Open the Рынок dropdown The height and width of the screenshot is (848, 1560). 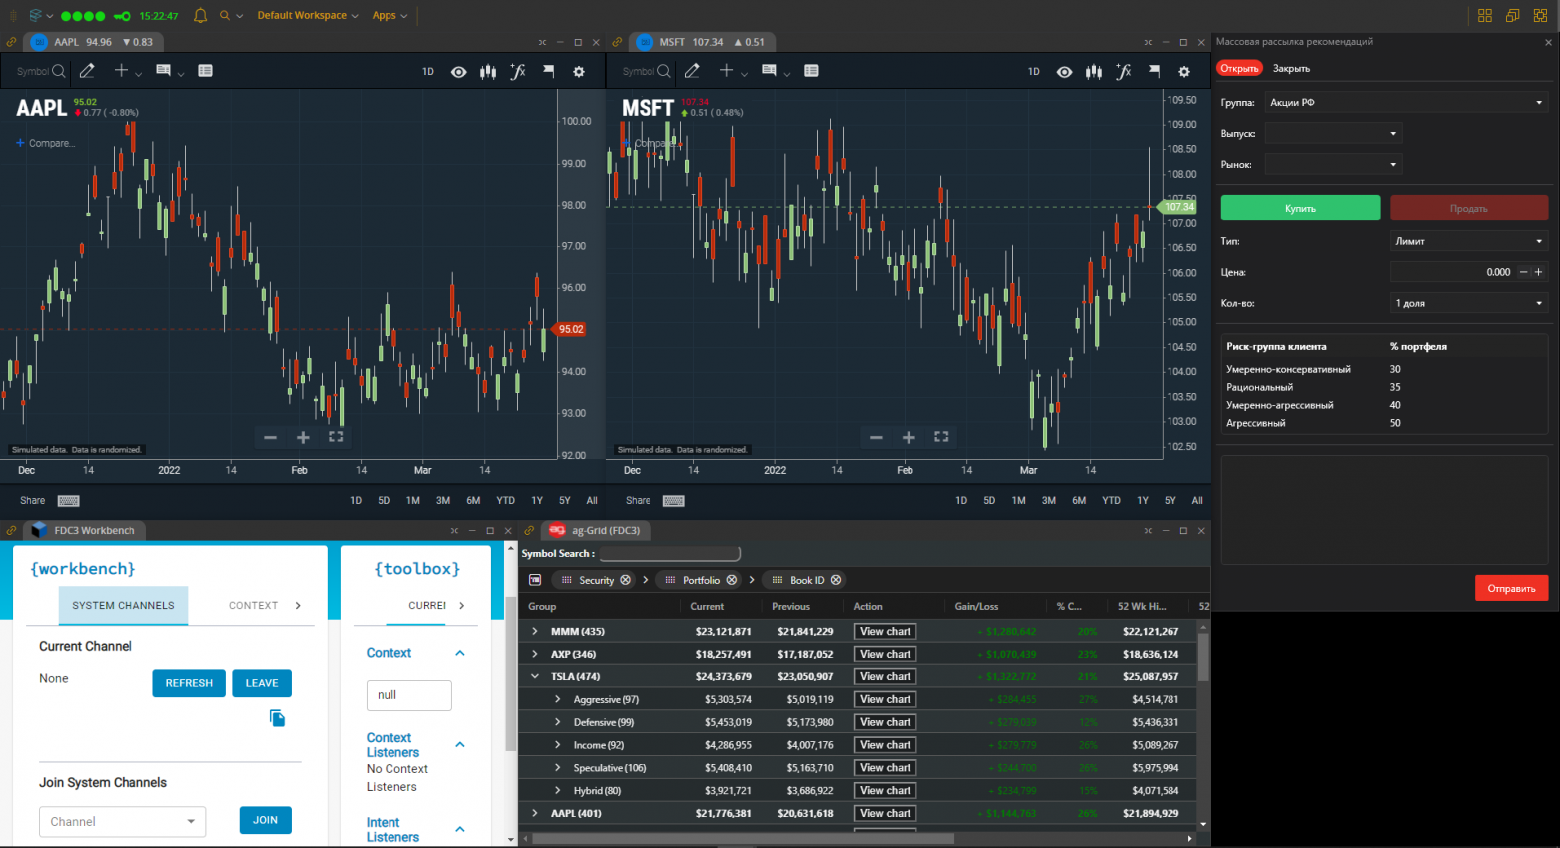[1333, 165]
